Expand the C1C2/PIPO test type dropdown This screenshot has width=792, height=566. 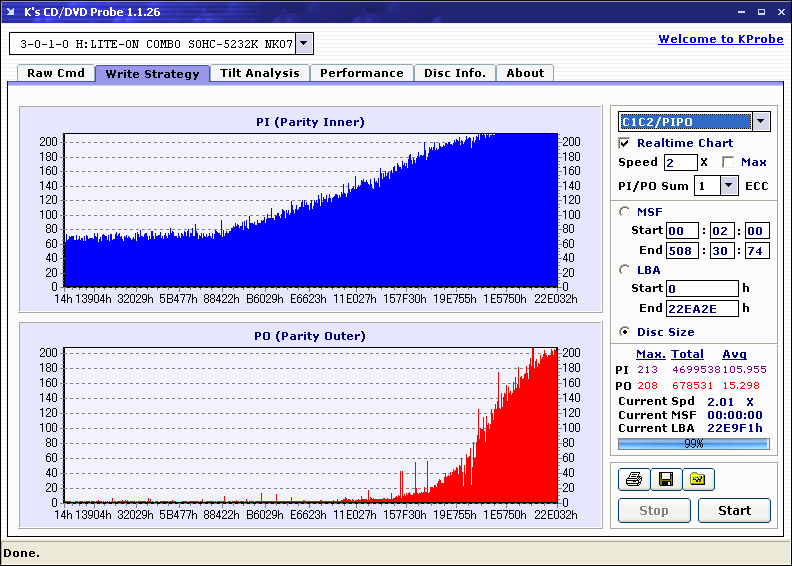click(x=761, y=121)
